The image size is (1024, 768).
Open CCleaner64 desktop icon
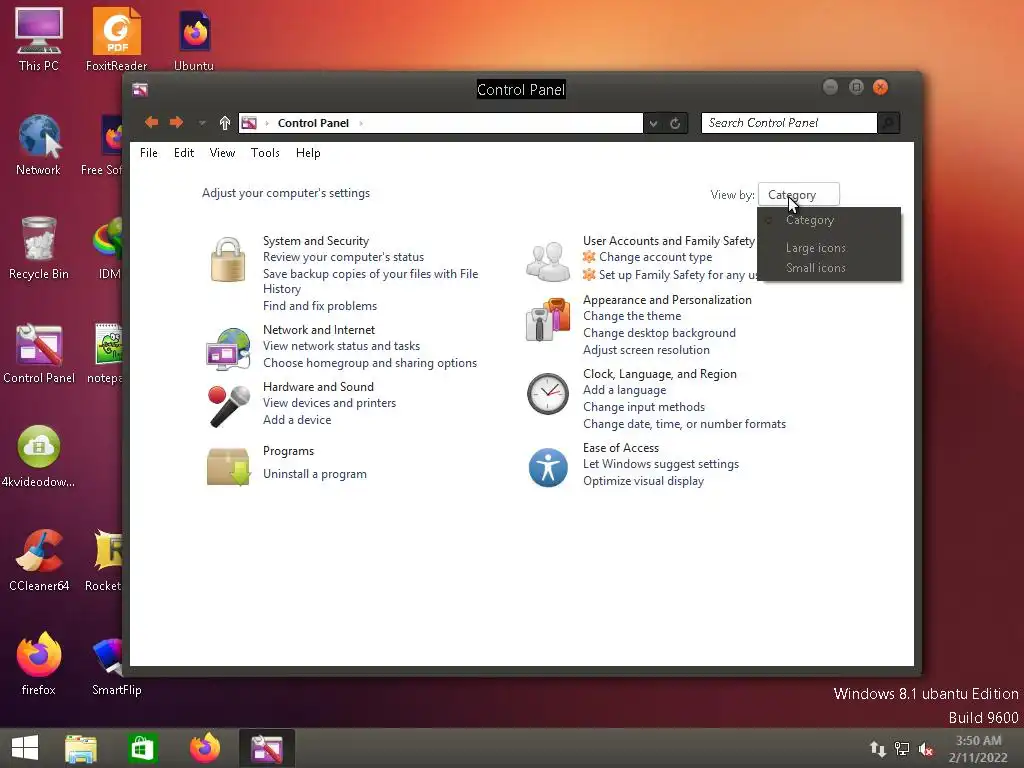tap(39, 561)
